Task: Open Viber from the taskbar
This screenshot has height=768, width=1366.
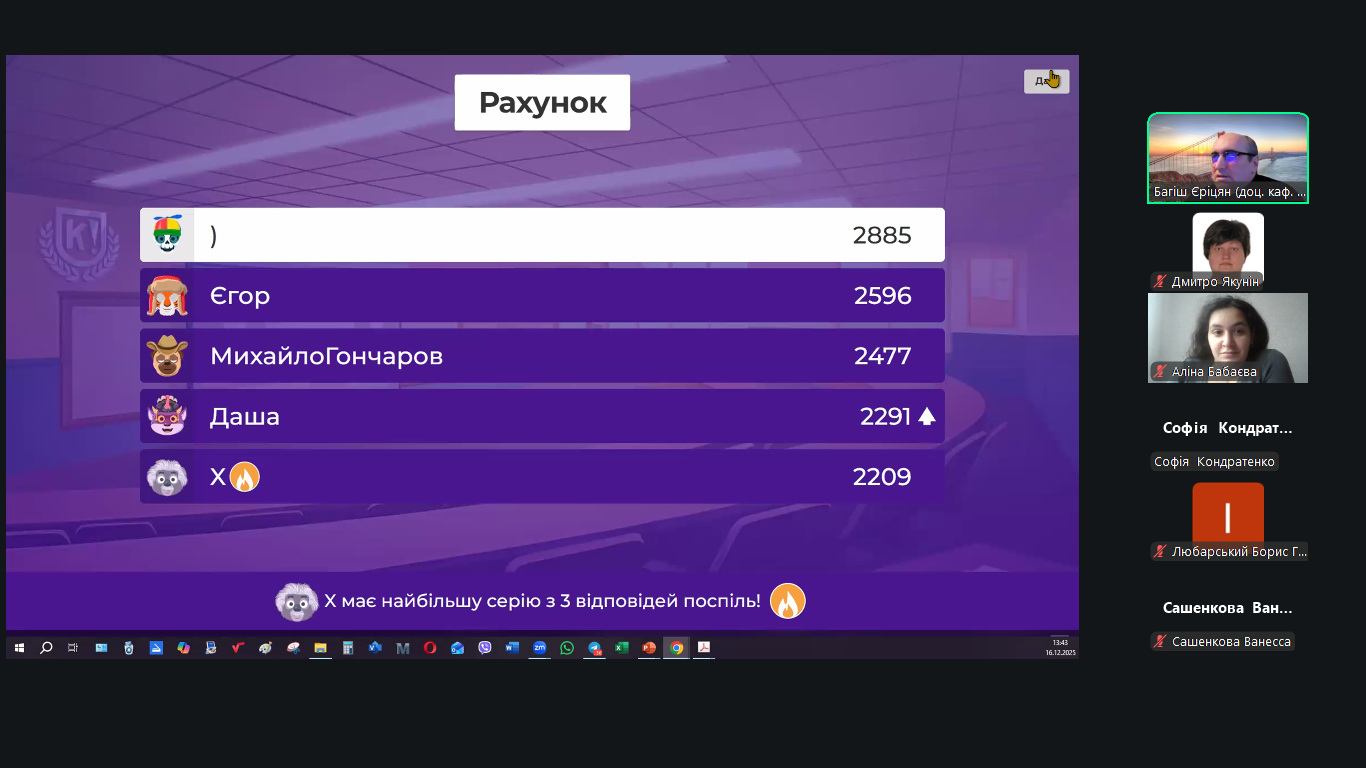Action: pyautogui.click(x=485, y=648)
